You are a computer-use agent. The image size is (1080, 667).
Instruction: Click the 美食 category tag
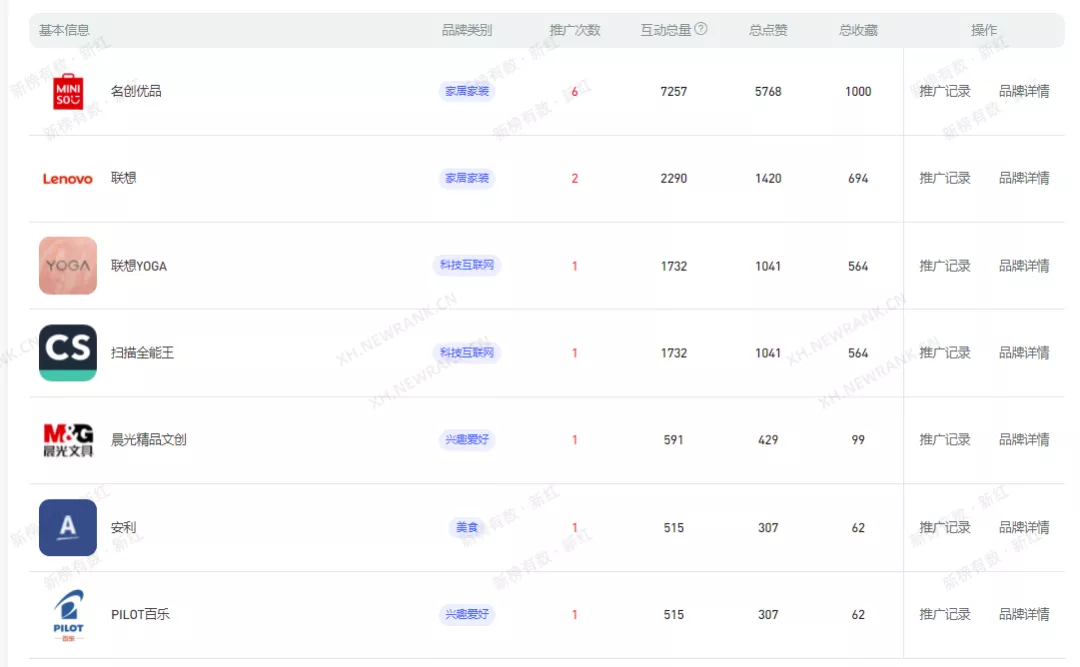[x=466, y=527]
